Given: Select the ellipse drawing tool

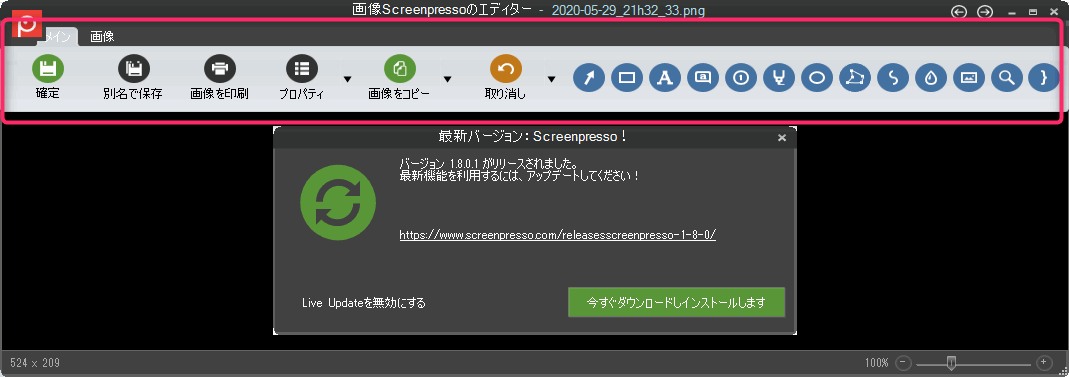Looking at the screenshot, I should pyautogui.click(x=817, y=78).
